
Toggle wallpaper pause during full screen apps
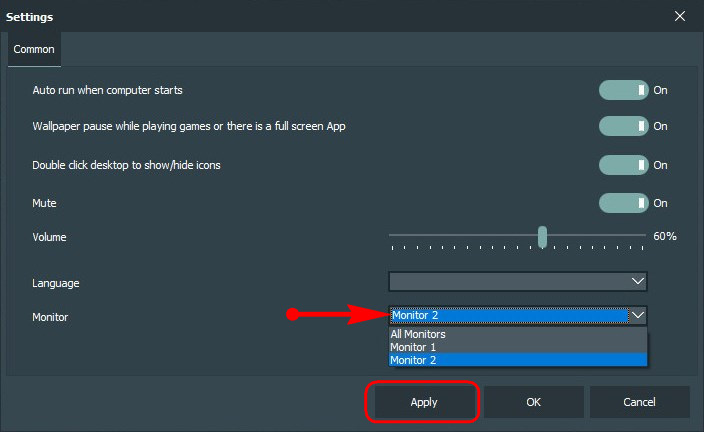pos(624,126)
